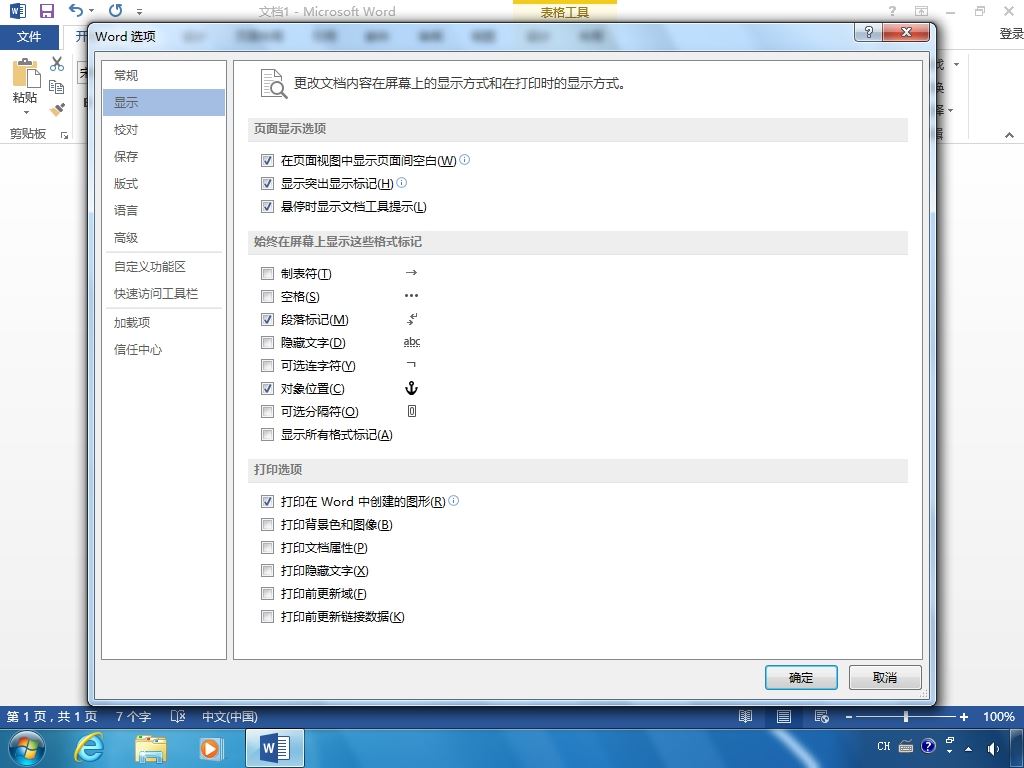Toggle the paragraph marks checkbox
1024x768 pixels.
click(x=267, y=319)
